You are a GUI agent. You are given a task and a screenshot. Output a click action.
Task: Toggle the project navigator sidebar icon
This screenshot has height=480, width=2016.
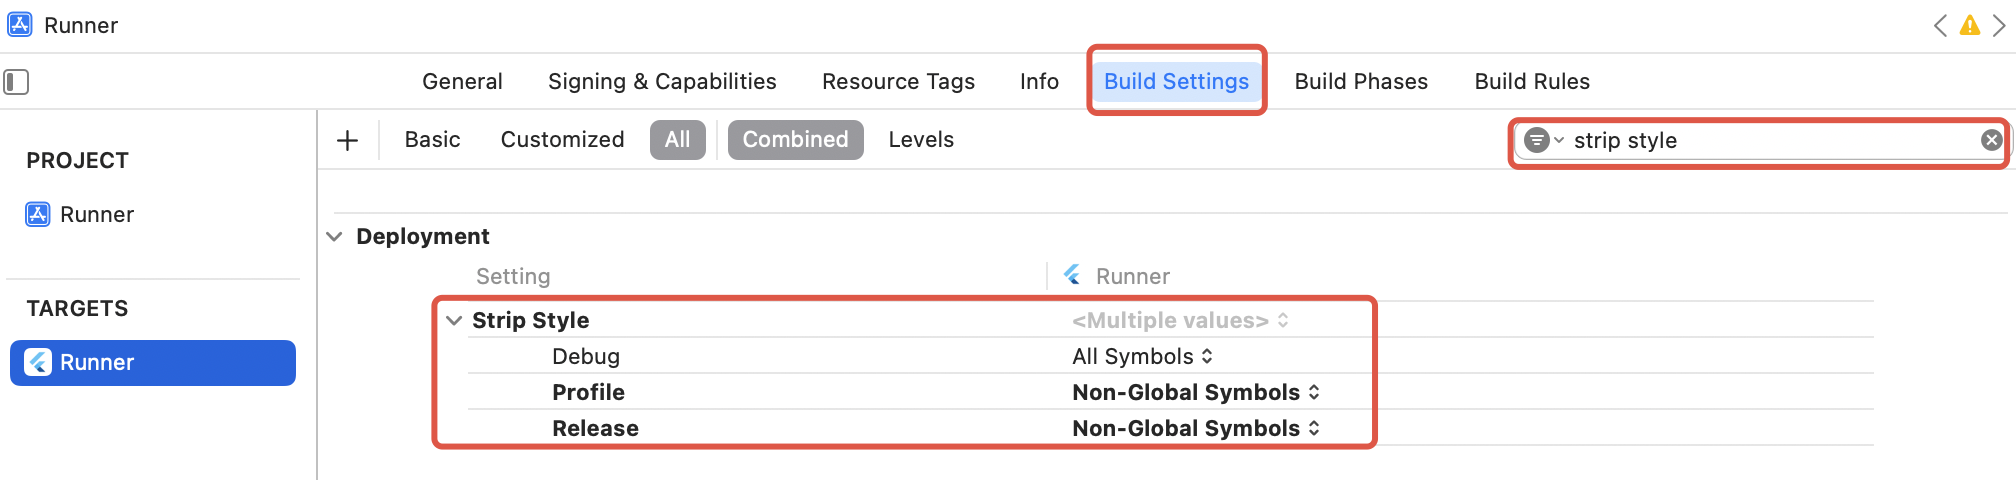pos(16,82)
